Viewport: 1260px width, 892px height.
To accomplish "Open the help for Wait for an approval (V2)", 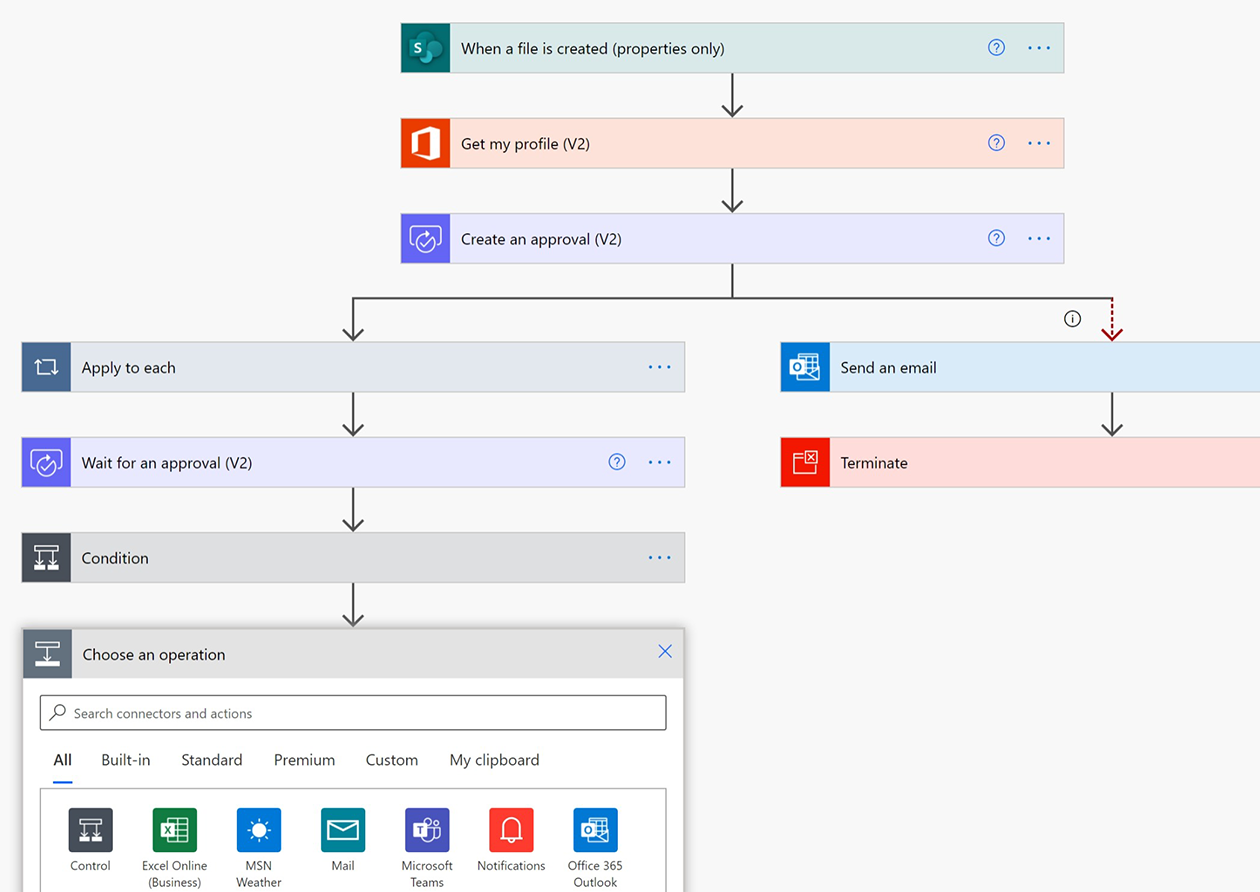I will pyautogui.click(x=617, y=462).
